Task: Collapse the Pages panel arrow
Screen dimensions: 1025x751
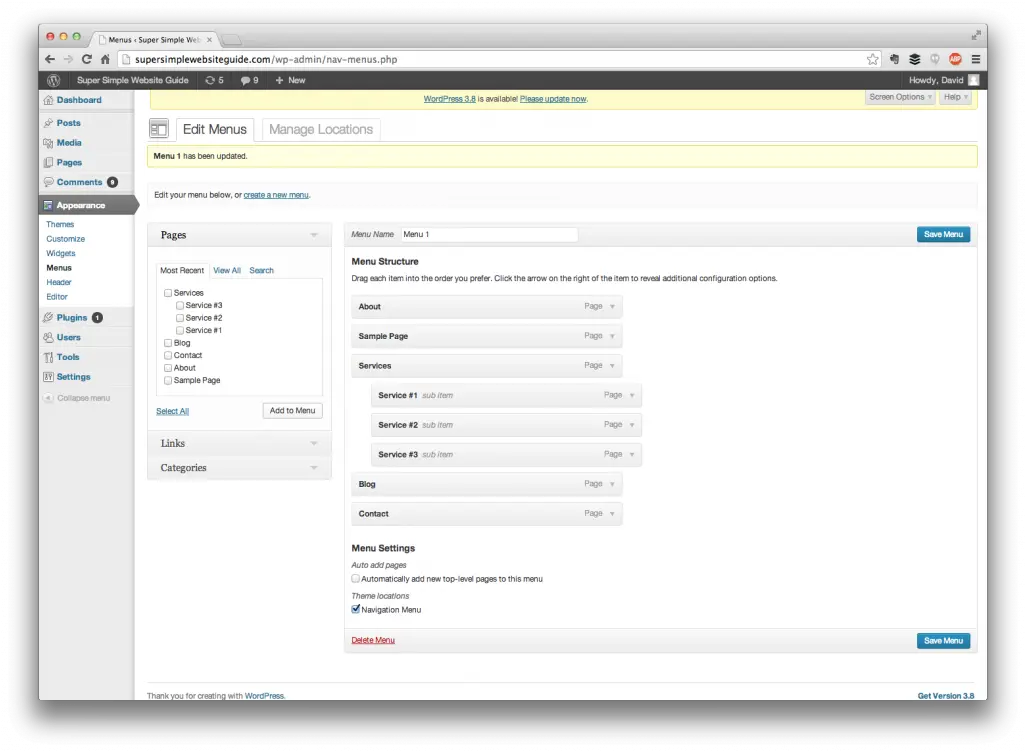Action: click(x=314, y=235)
